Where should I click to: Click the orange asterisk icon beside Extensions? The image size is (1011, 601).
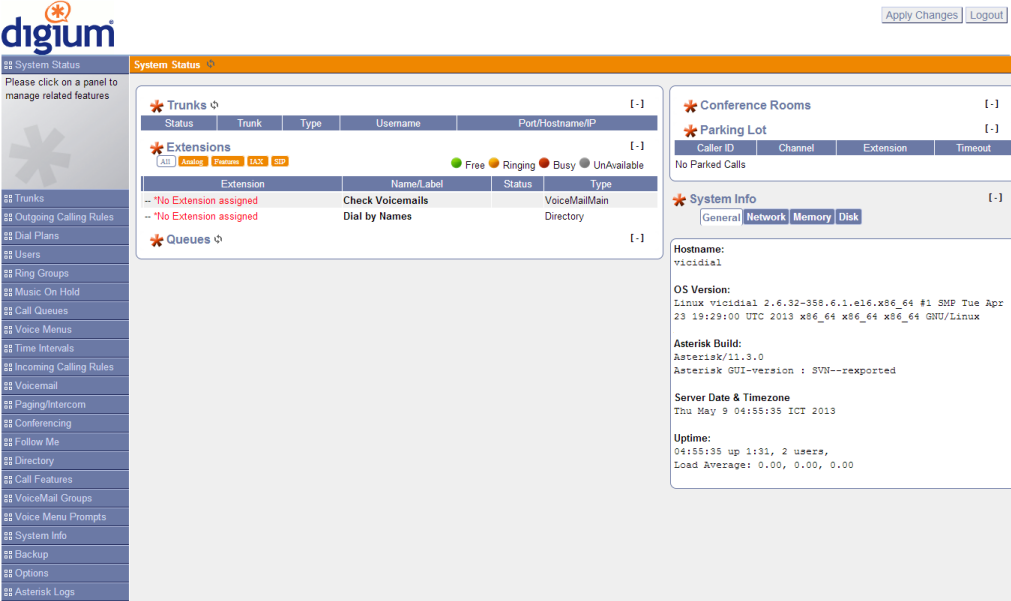(157, 148)
